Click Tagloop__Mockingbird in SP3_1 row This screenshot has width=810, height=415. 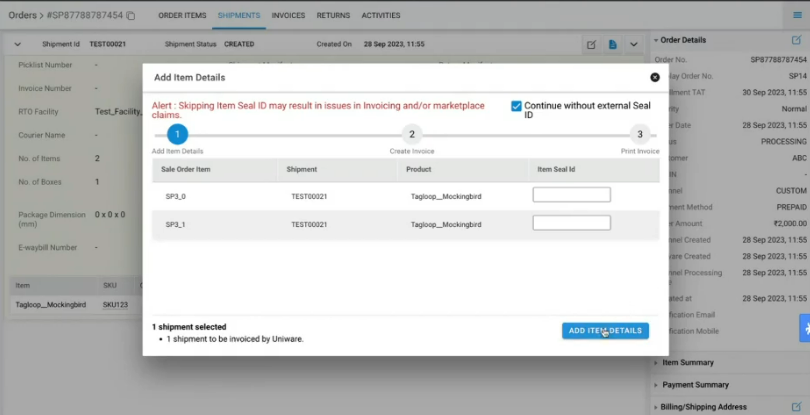tap(446, 224)
